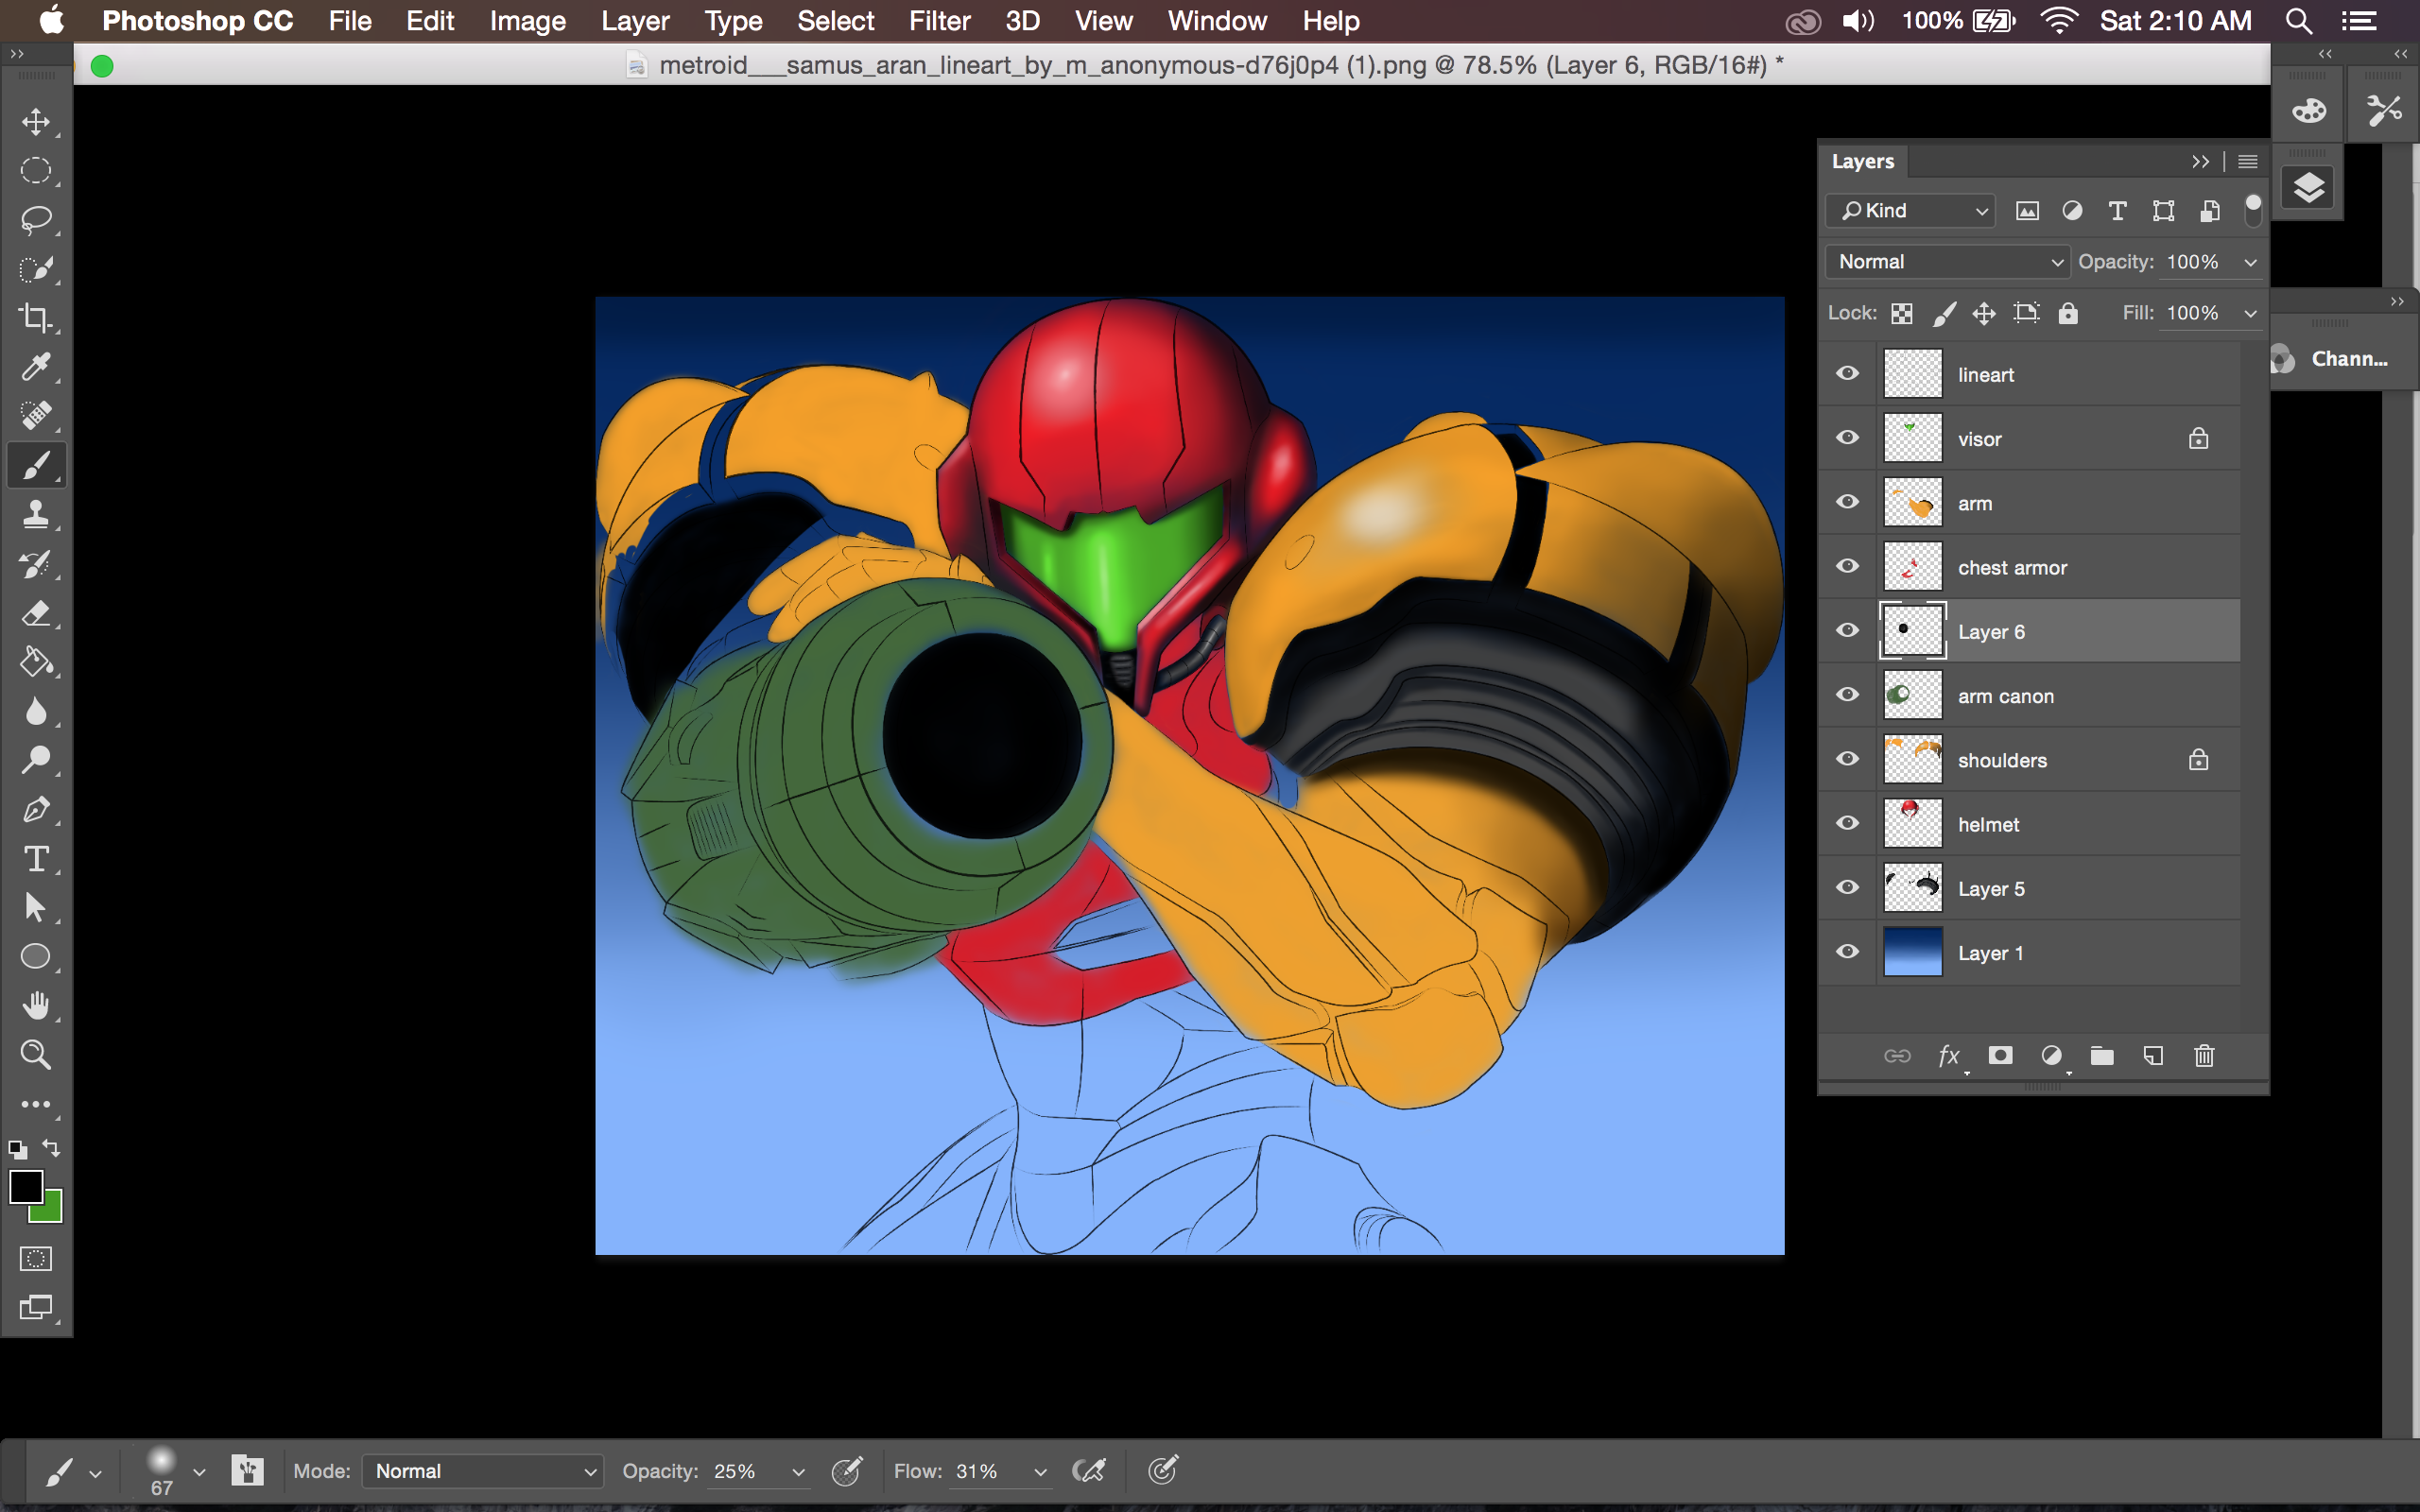Hide the arm canon layer

click(1847, 694)
